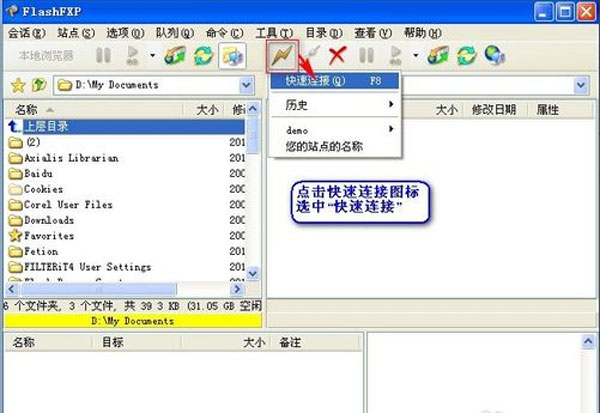Viewport: 600px width, 413px height.
Task: Open the right play button dropdown arrow
Action: 416,56
